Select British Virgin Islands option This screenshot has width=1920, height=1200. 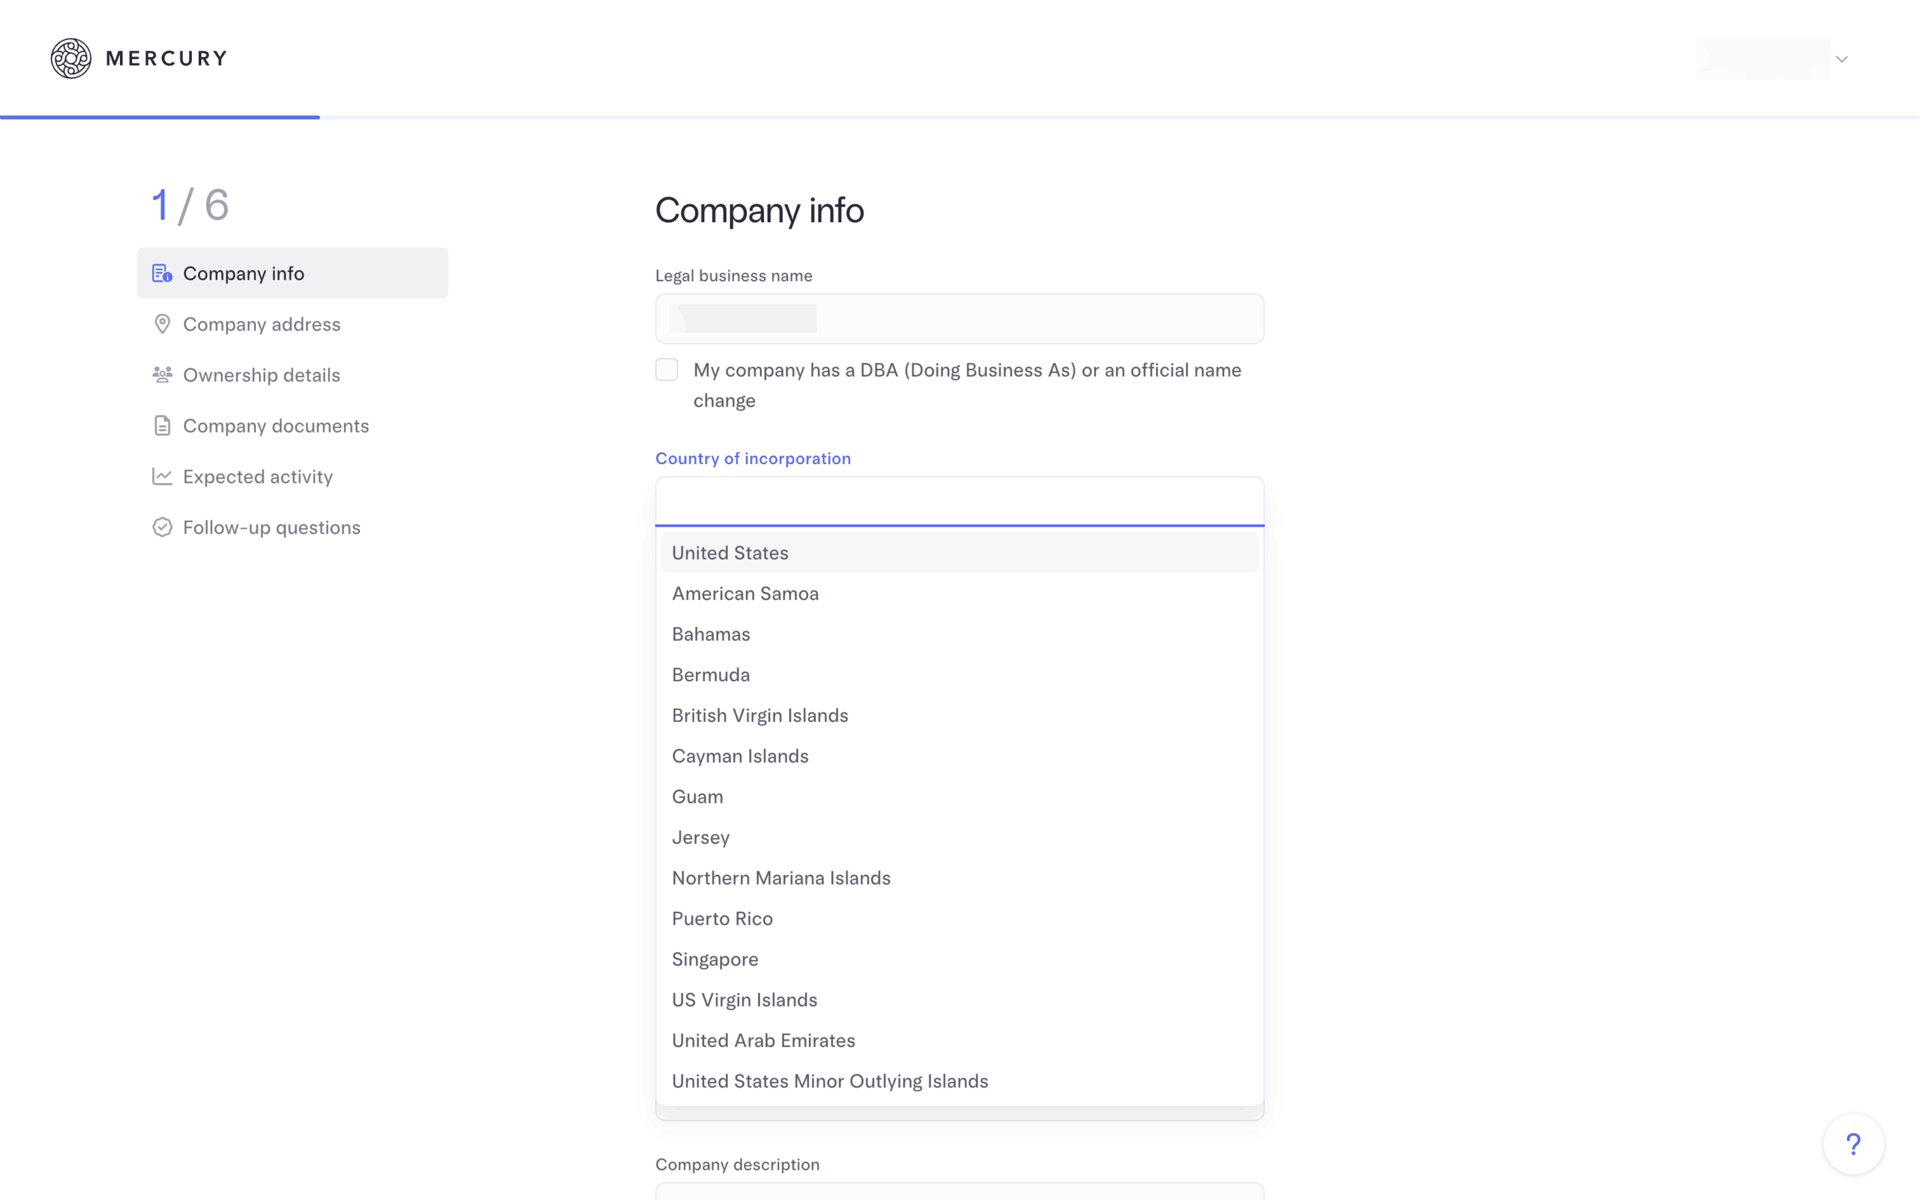point(959,716)
